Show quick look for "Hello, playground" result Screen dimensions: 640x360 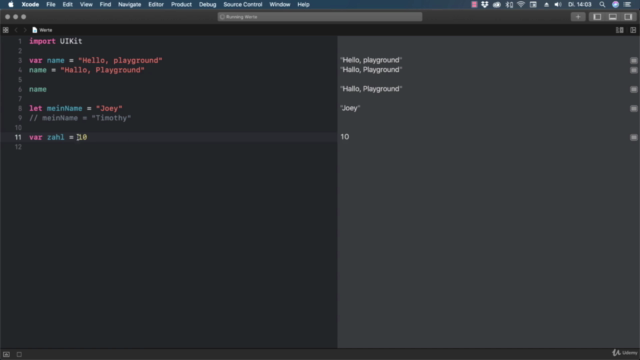[633, 60]
